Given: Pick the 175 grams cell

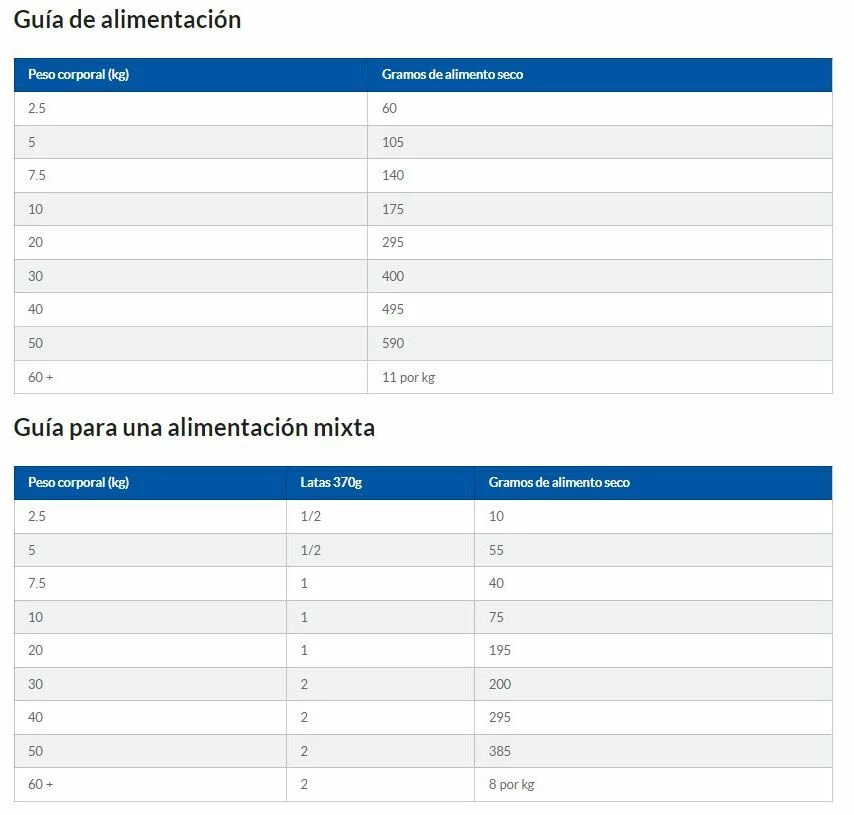Looking at the screenshot, I should click(393, 209).
